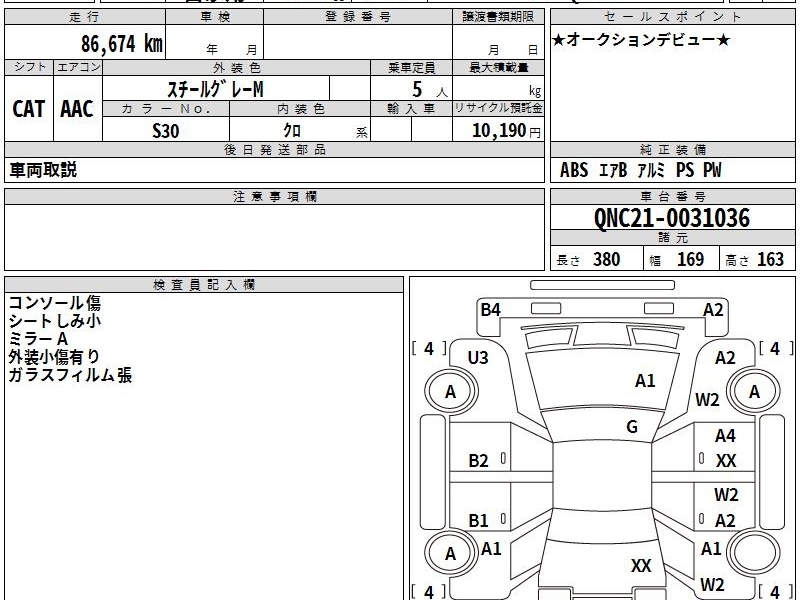Click the スチールグレーM exterior color value
The width and height of the screenshot is (800, 600).
click(215, 89)
